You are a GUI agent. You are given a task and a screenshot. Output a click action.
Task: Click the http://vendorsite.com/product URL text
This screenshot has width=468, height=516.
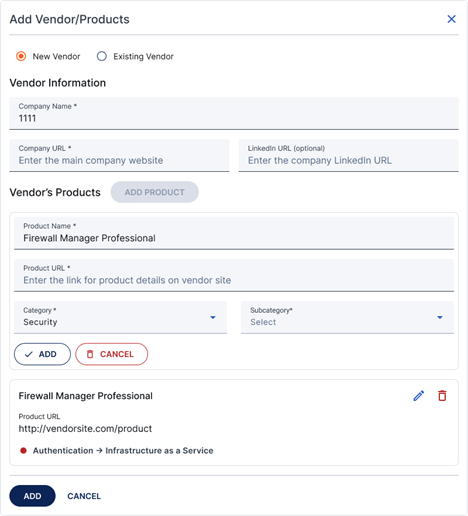pyautogui.click(x=85, y=429)
